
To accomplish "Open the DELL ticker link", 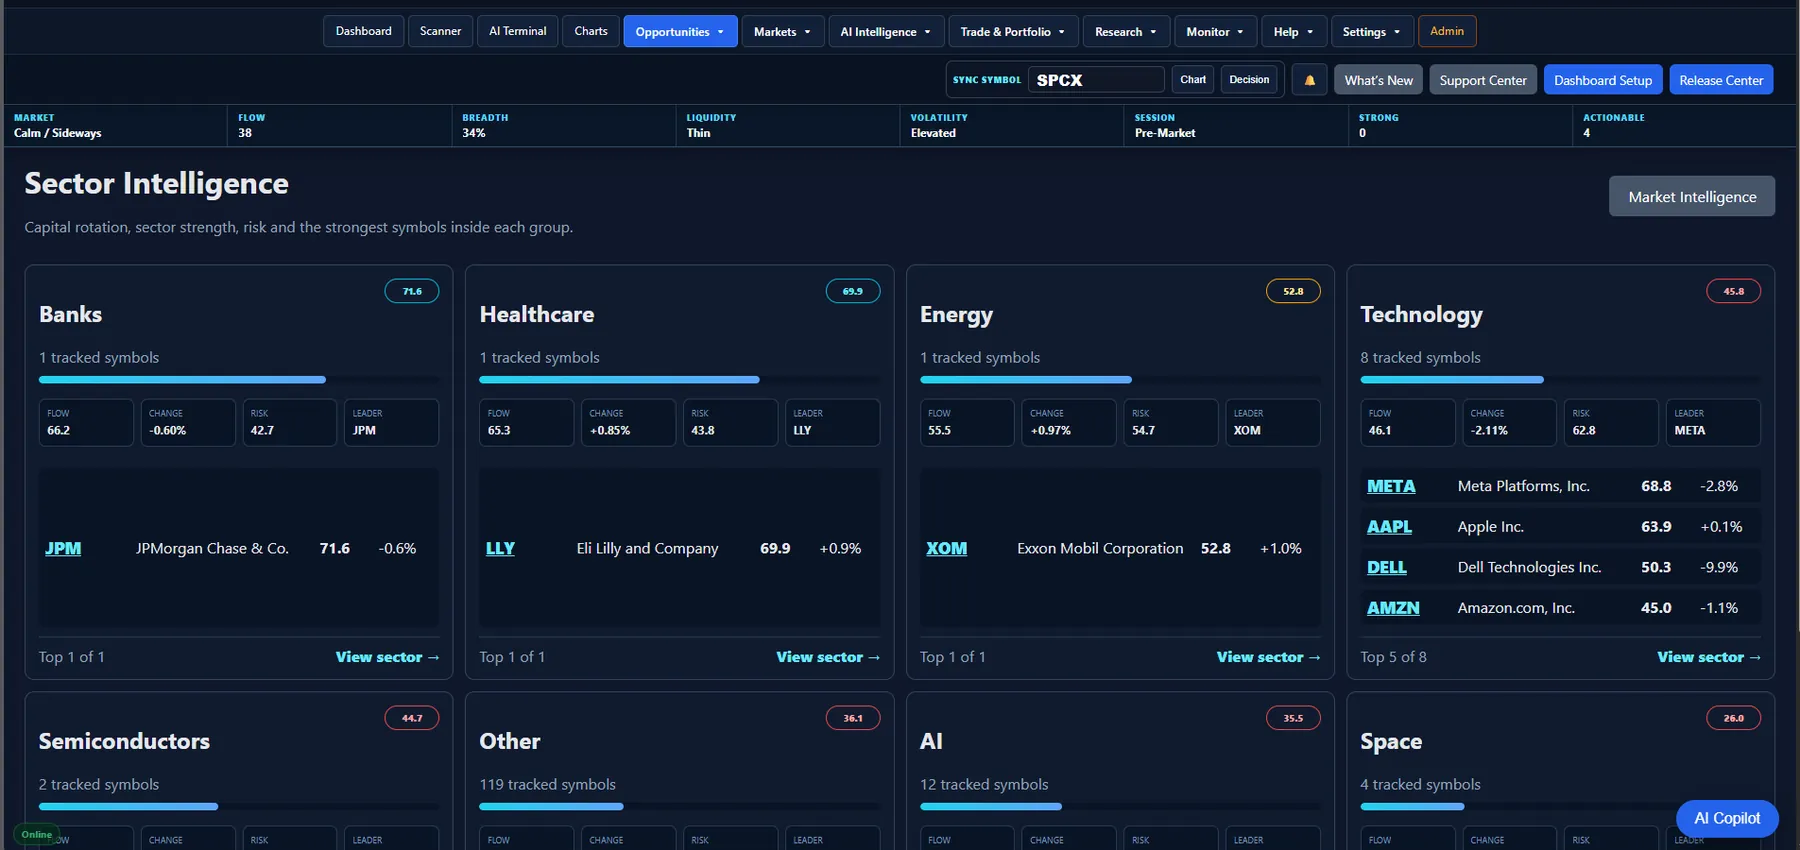I will (1386, 567).
